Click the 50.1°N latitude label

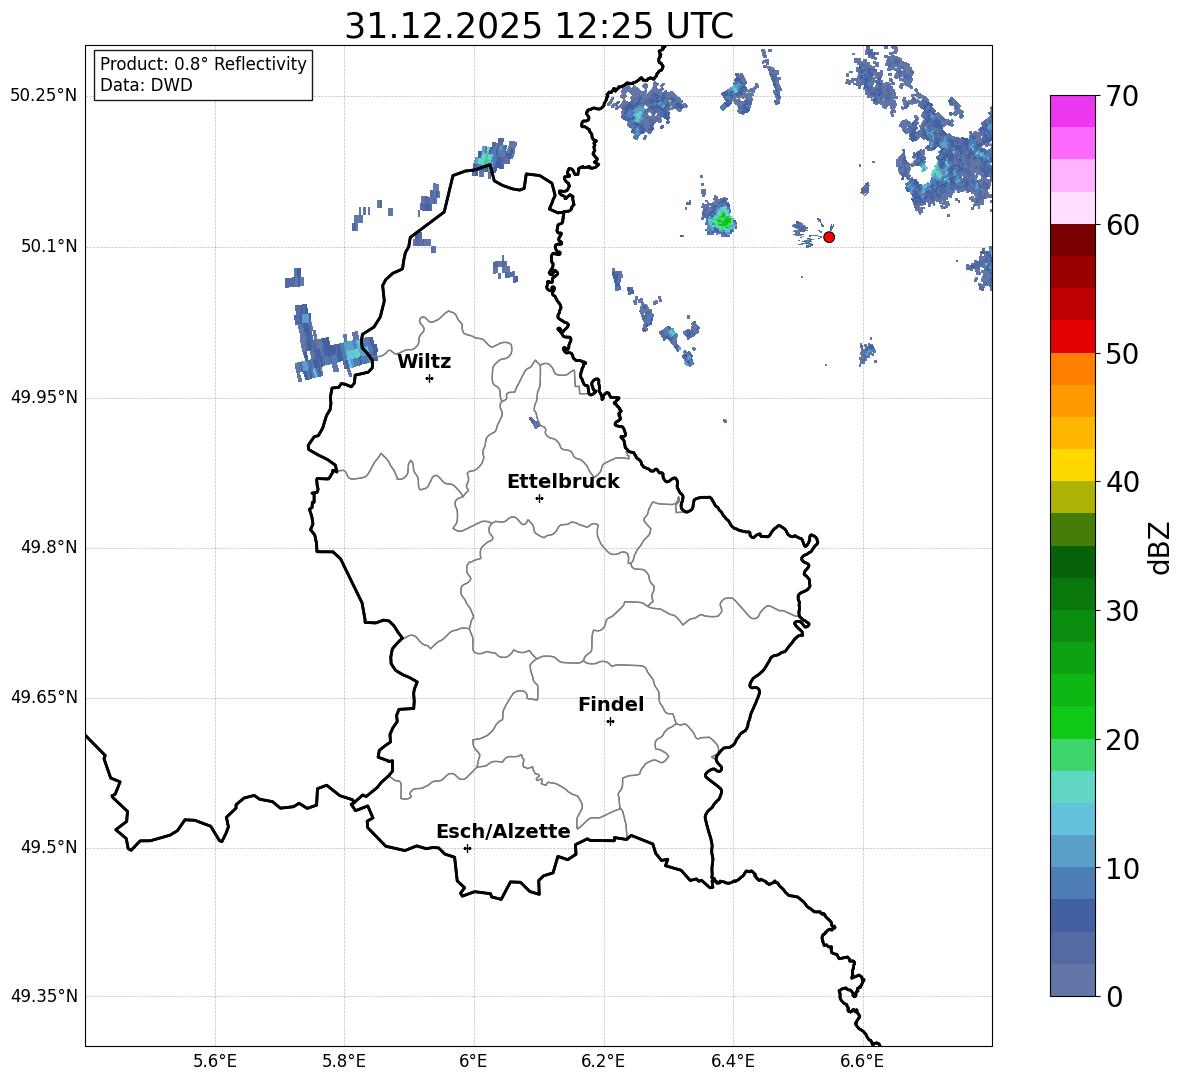tap(49, 246)
